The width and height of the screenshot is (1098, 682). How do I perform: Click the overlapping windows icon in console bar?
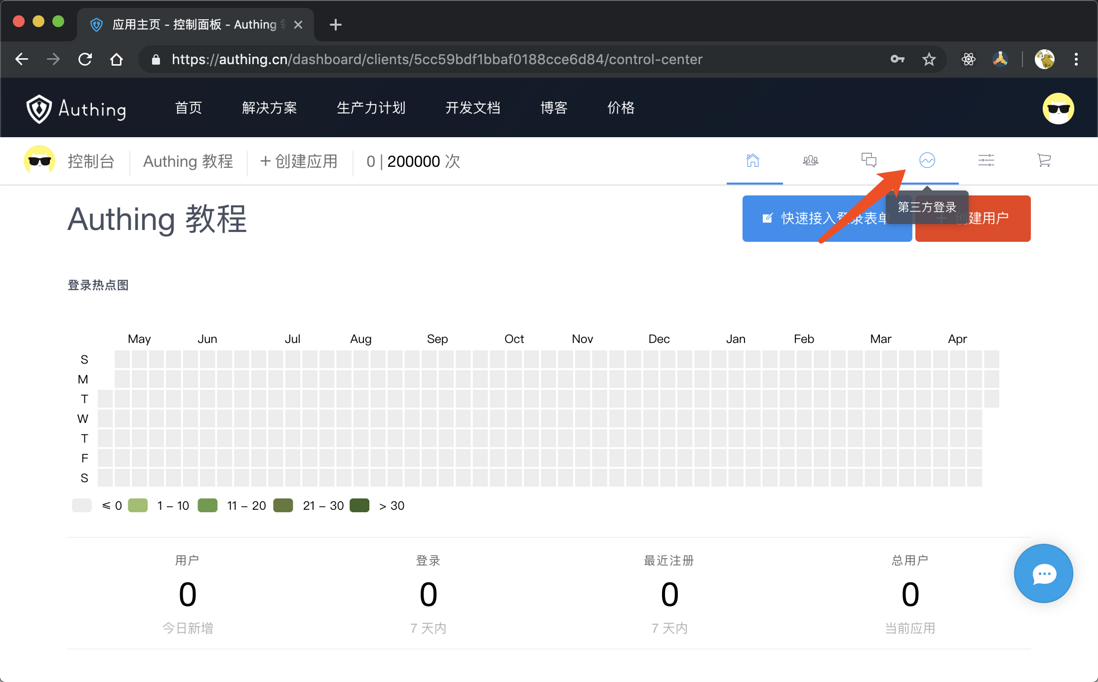[868, 160]
